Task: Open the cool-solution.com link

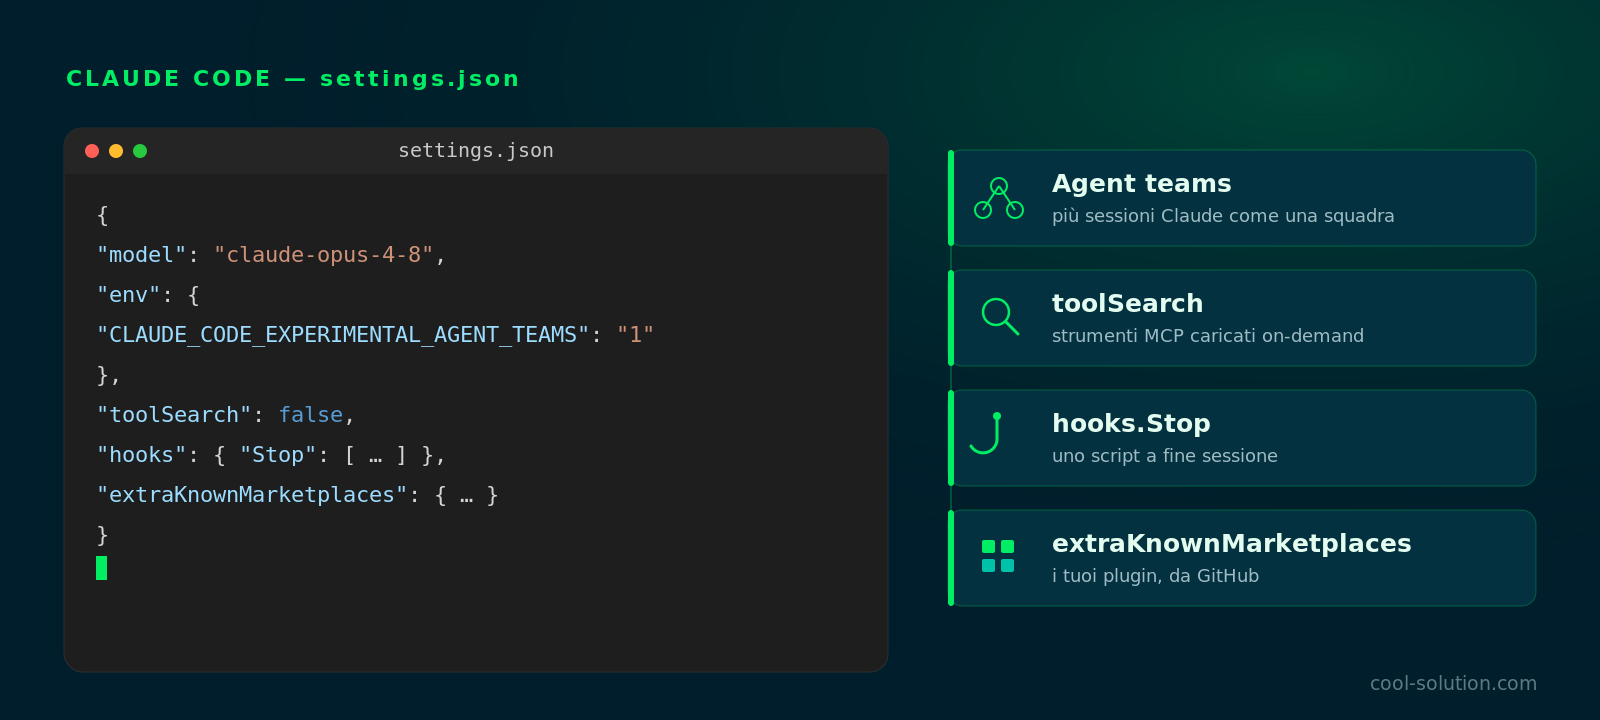Action: click(1453, 683)
